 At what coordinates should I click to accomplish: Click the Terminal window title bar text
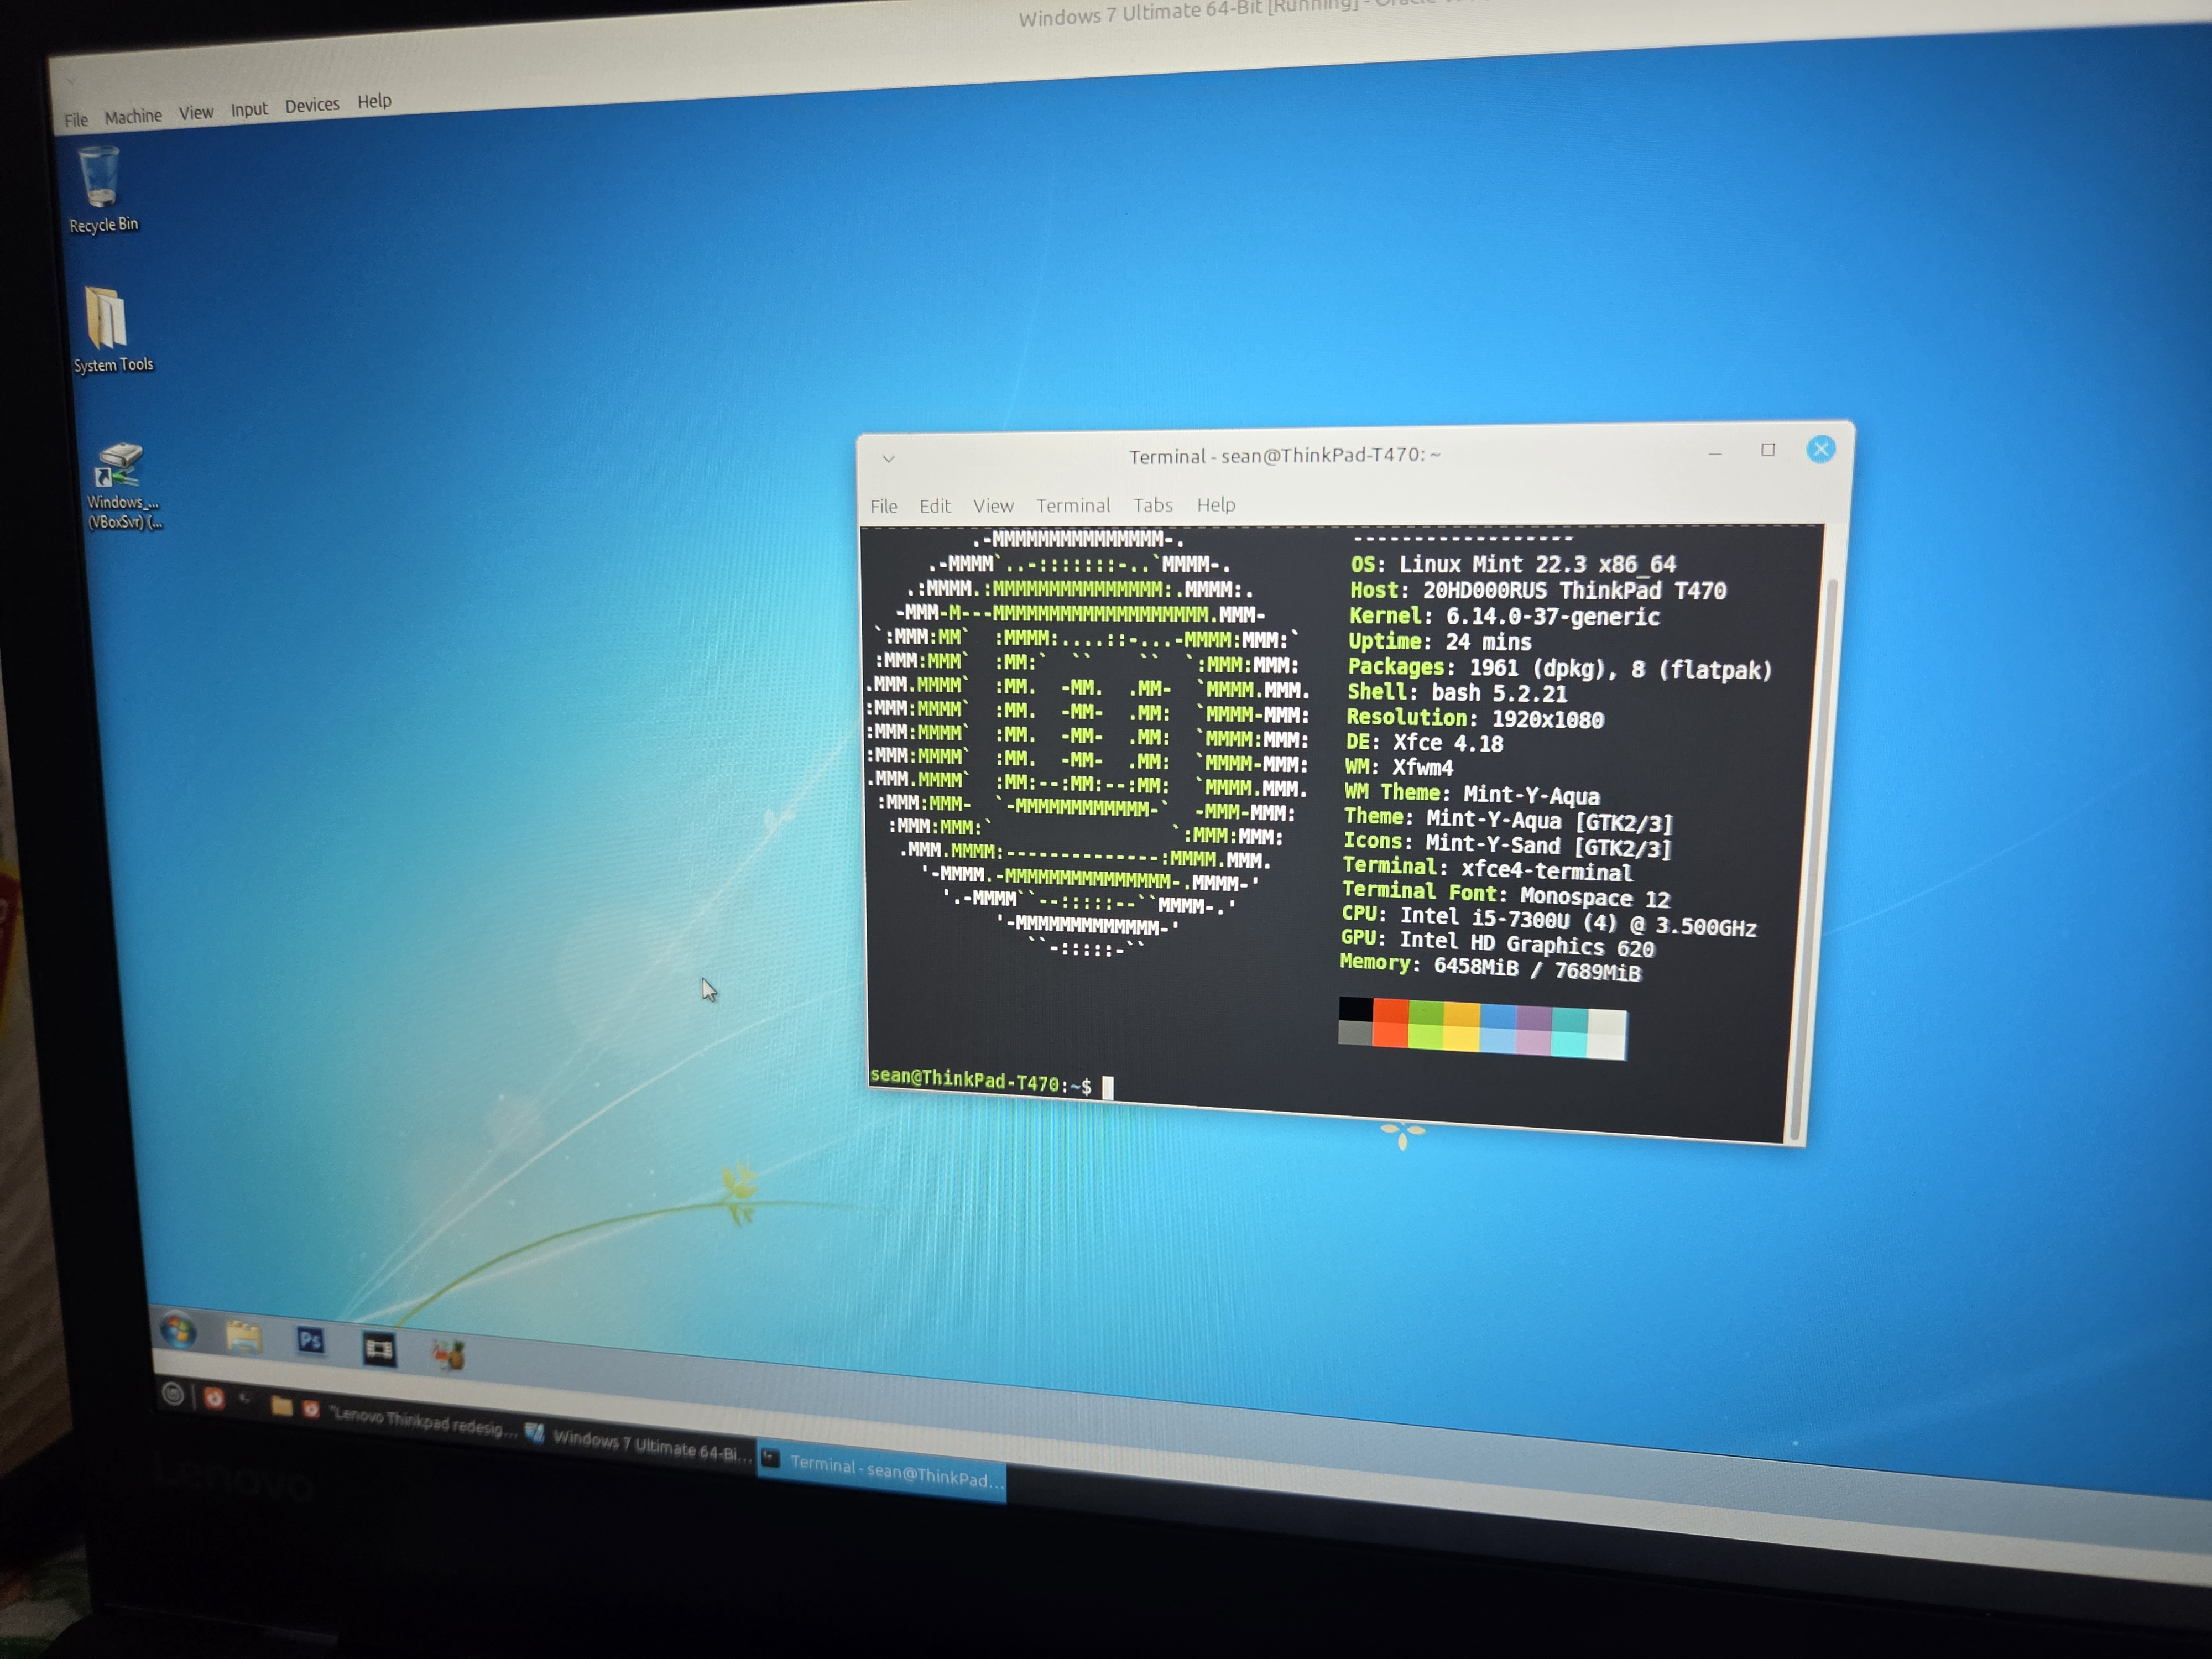(x=1285, y=456)
